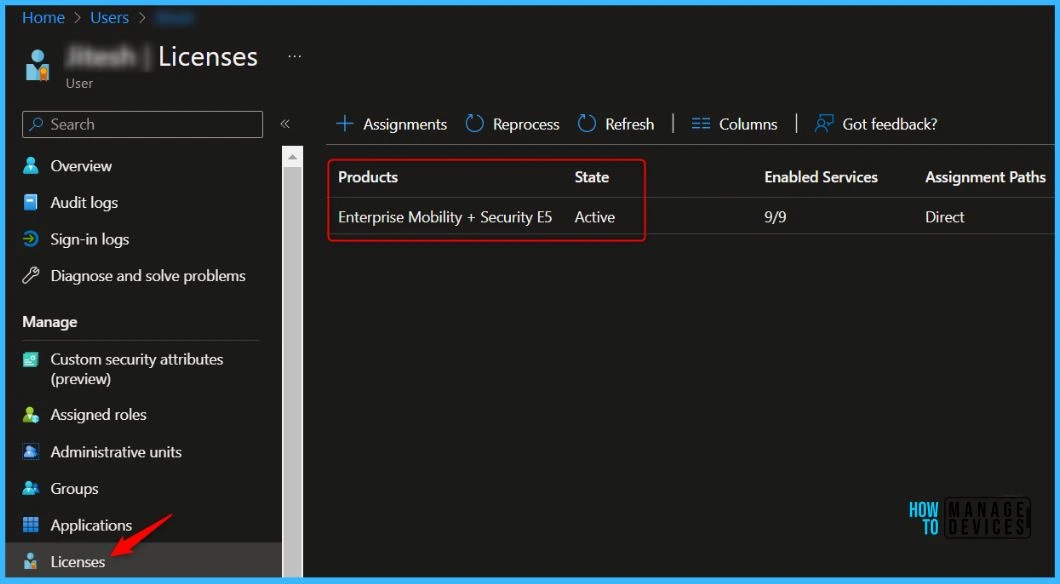This screenshot has height=584, width=1060.
Task: Open Columns chooser
Action: (734, 124)
